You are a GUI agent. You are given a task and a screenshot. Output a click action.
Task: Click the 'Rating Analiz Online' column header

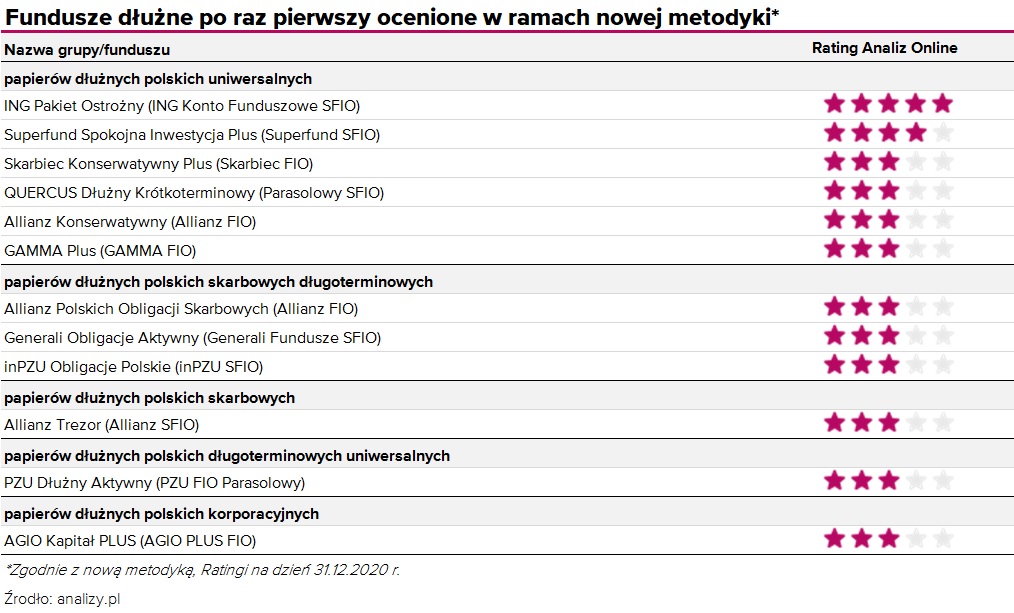[884, 48]
